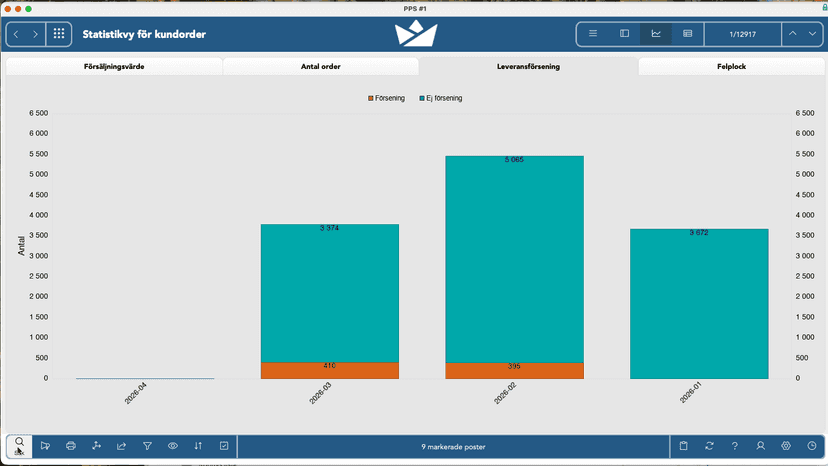The image size is (828, 466).
Task: Toggle the checkmark selection icon in the toolbar
Action: (224, 446)
